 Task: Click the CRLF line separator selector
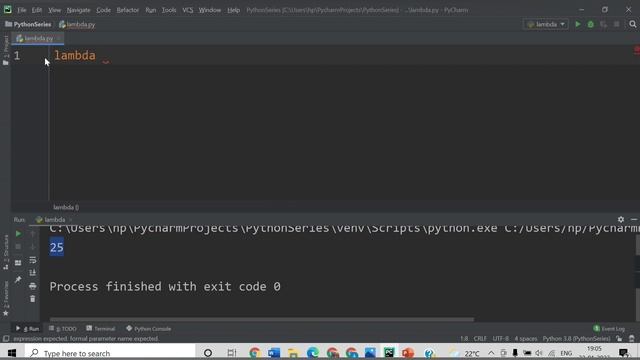point(480,339)
